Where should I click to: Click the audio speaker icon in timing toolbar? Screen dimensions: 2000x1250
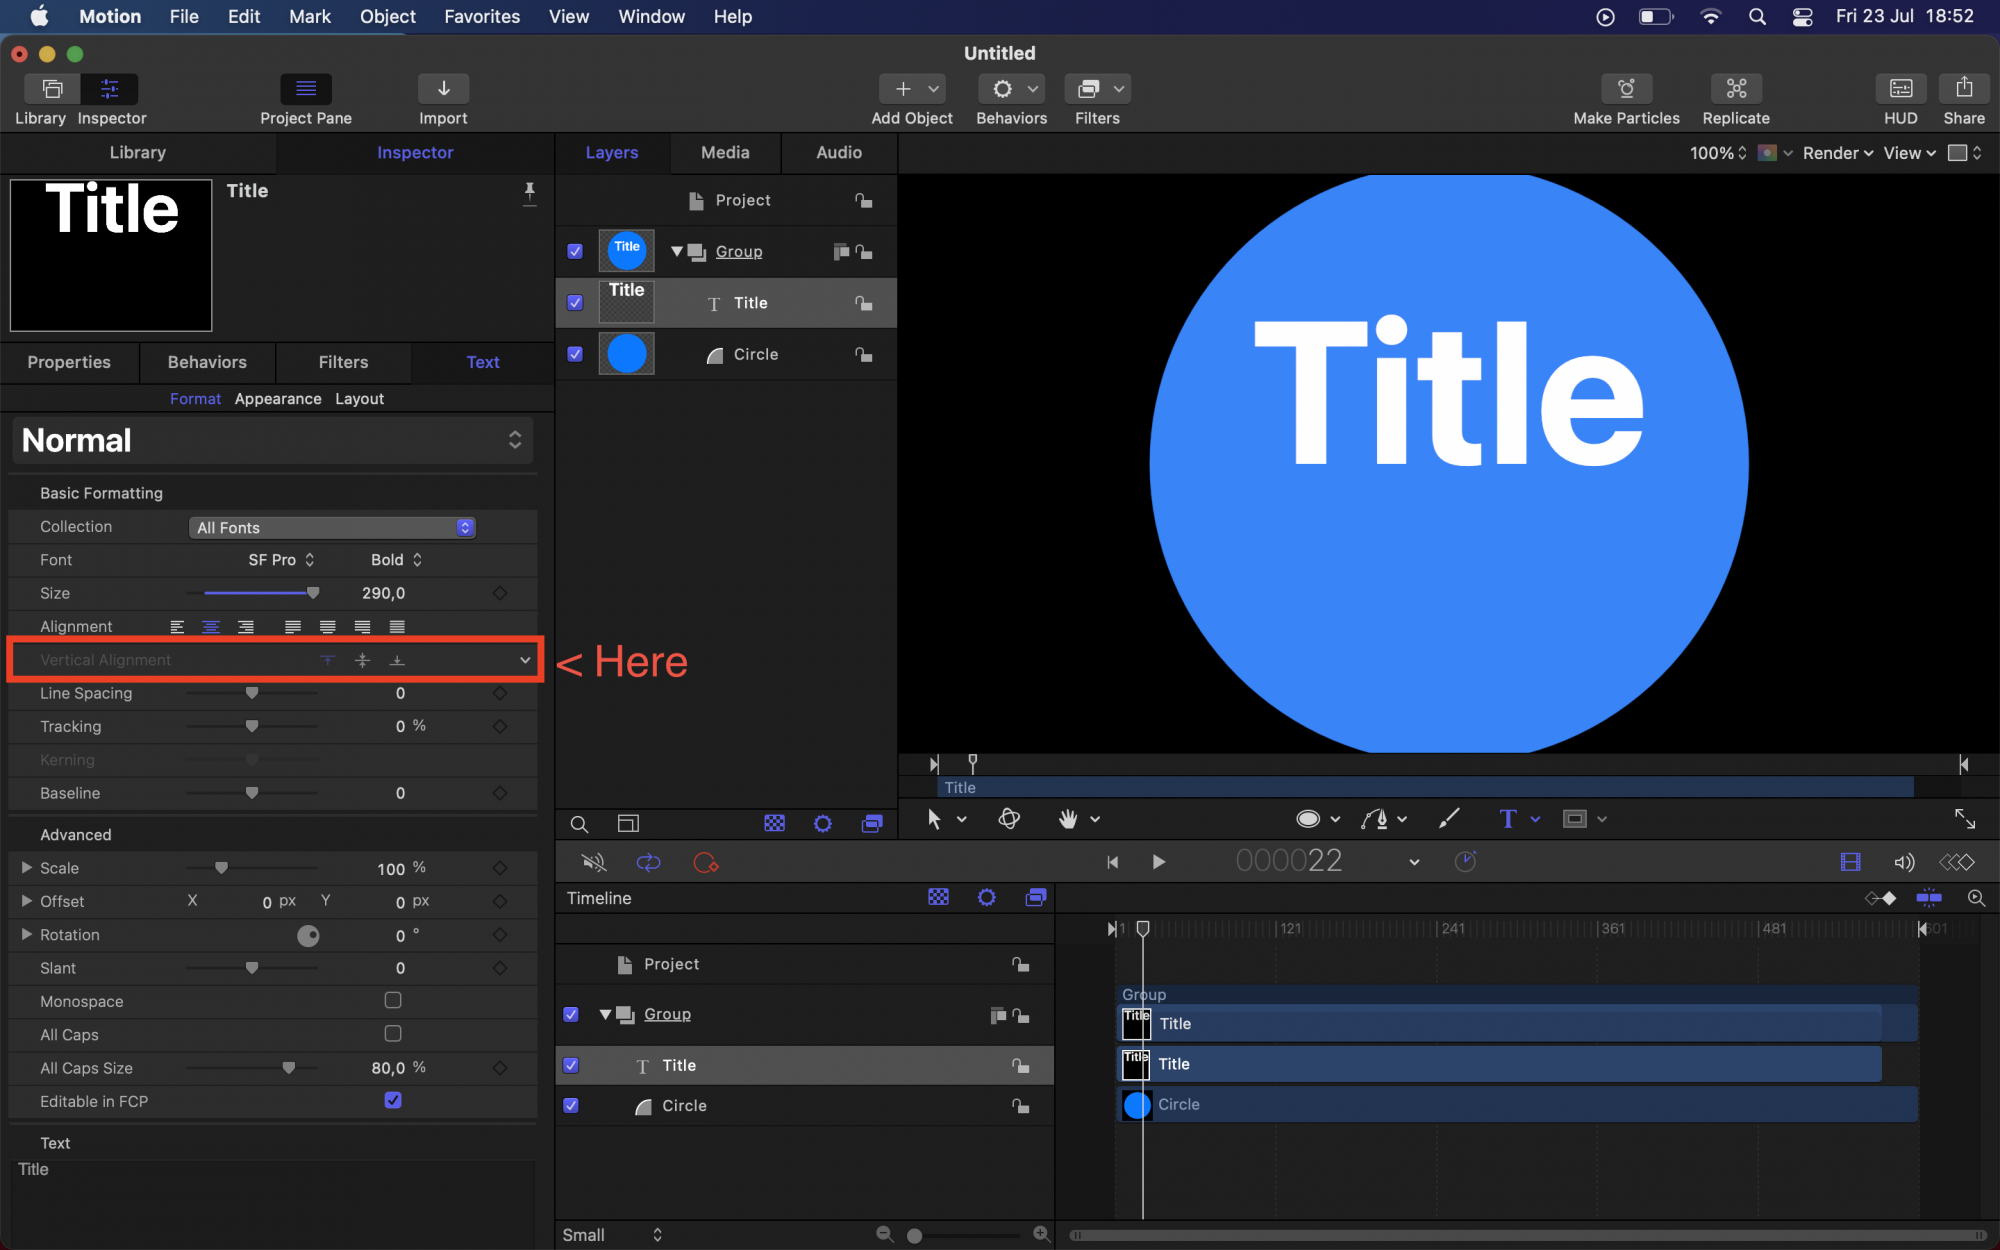pyautogui.click(x=1904, y=862)
